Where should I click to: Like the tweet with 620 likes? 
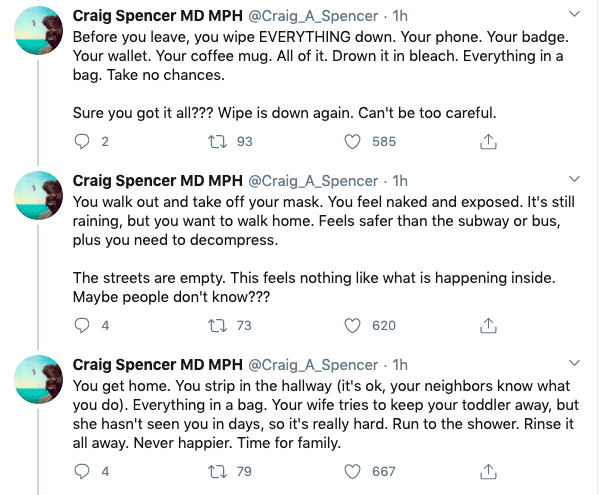click(x=352, y=325)
